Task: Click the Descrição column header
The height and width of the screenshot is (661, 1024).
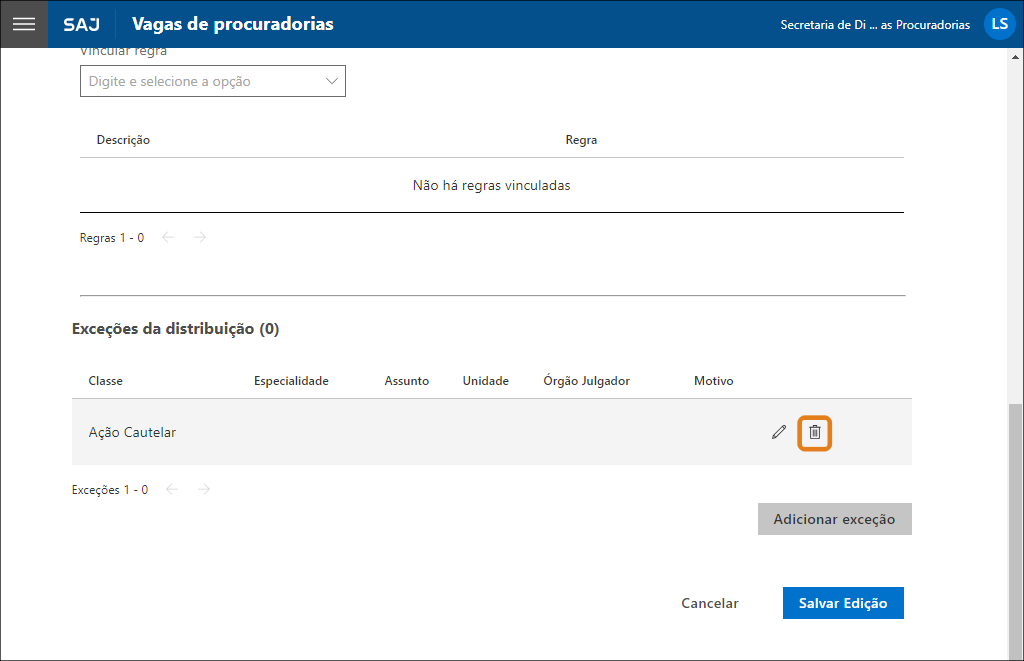Action: click(123, 140)
